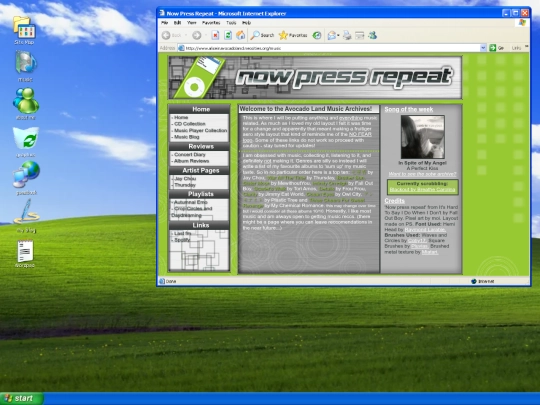Expand the Links toolbar chevron
This screenshot has width=540, height=405.
pyautogui.click(x=526, y=47)
